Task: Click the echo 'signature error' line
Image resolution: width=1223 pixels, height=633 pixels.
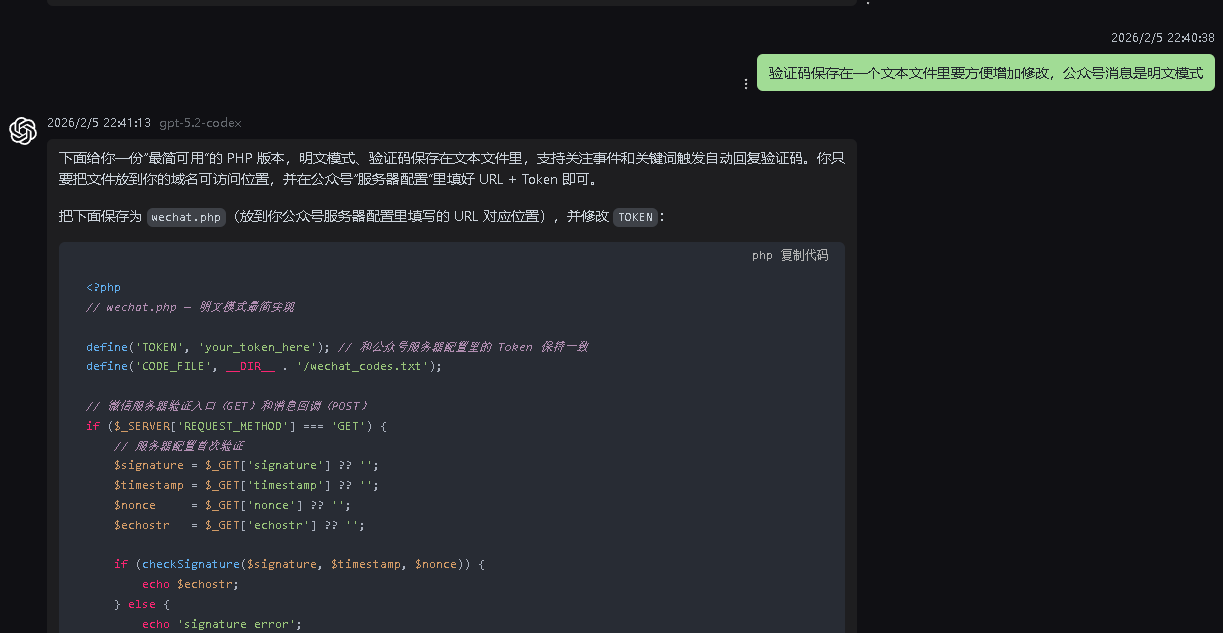Action: pos(221,624)
